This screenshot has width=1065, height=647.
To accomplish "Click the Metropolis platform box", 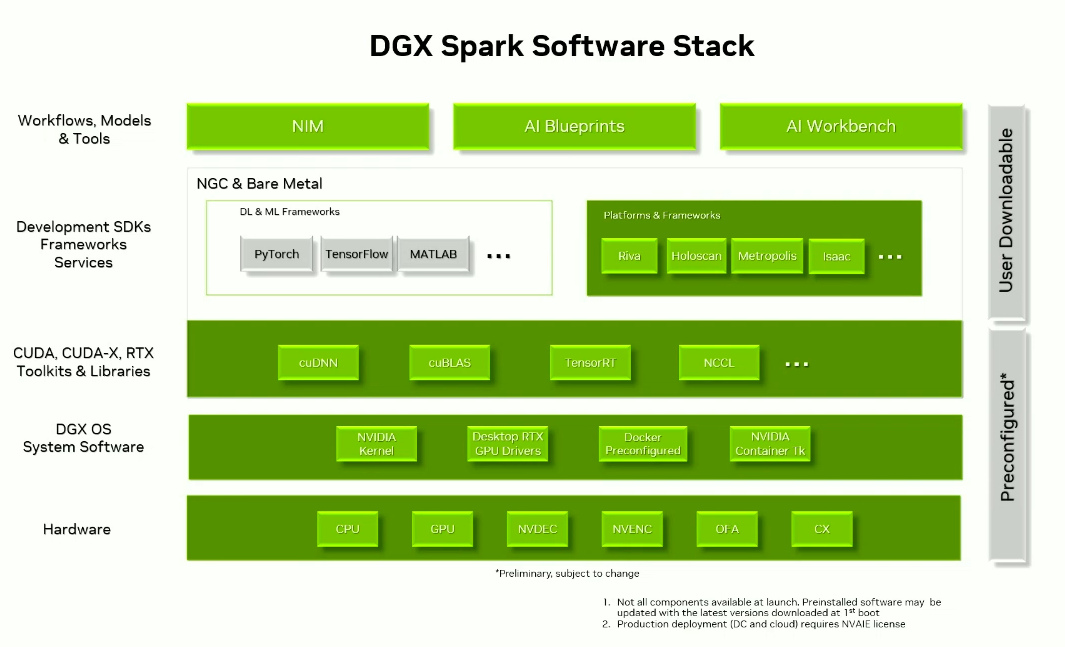I will pyautogui.click(x=767, y=256).
